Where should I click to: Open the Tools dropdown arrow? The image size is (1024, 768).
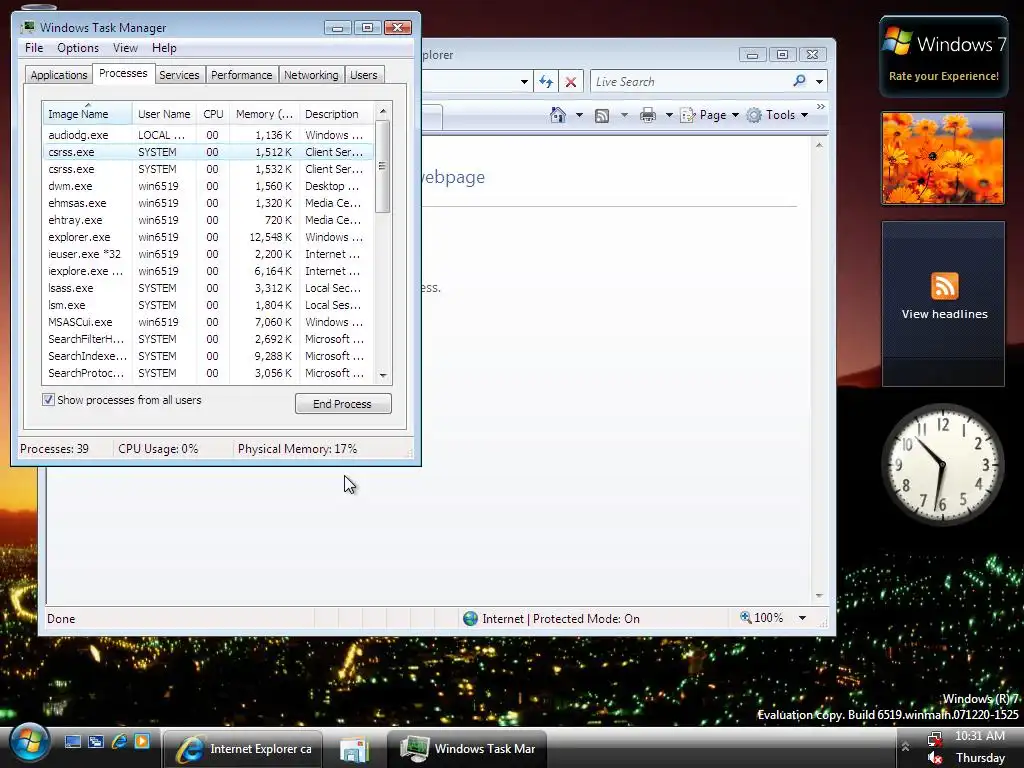805,116
